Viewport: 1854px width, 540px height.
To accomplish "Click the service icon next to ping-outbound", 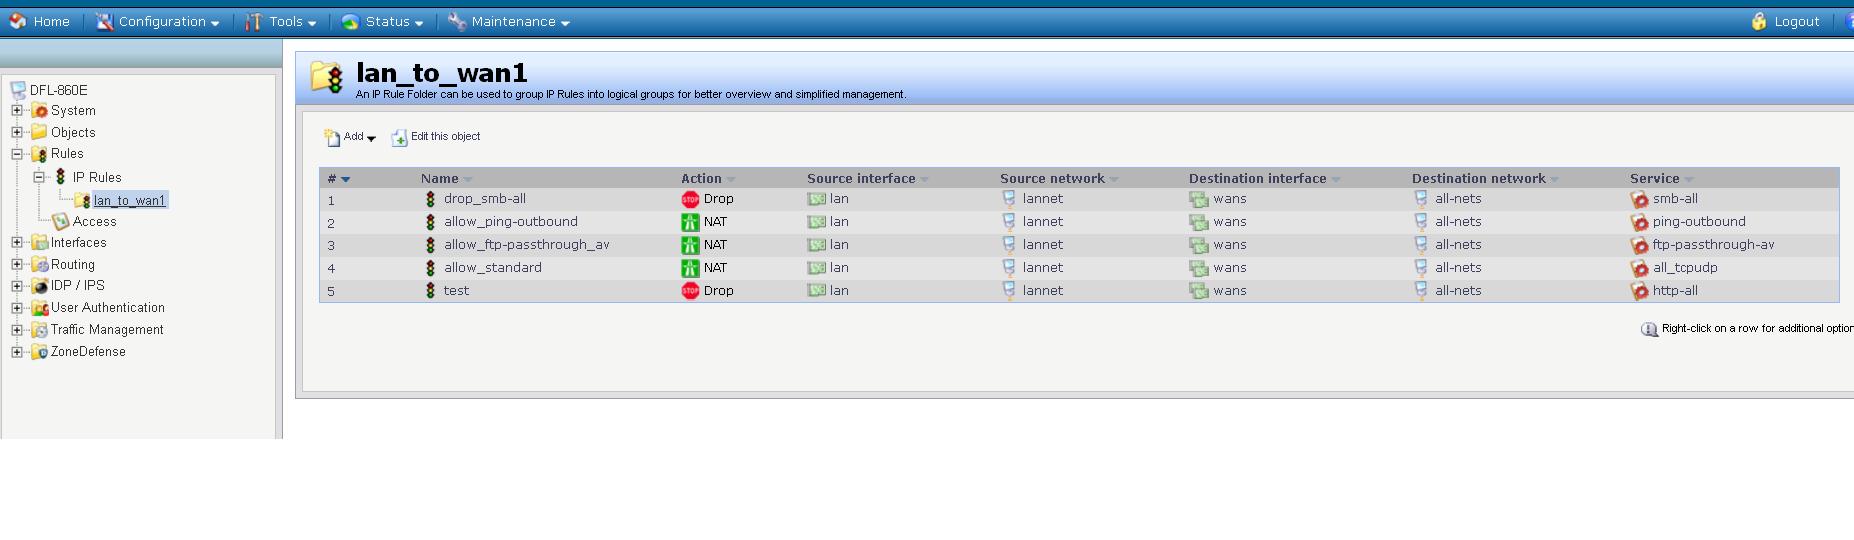I will tap(1639, 222).
